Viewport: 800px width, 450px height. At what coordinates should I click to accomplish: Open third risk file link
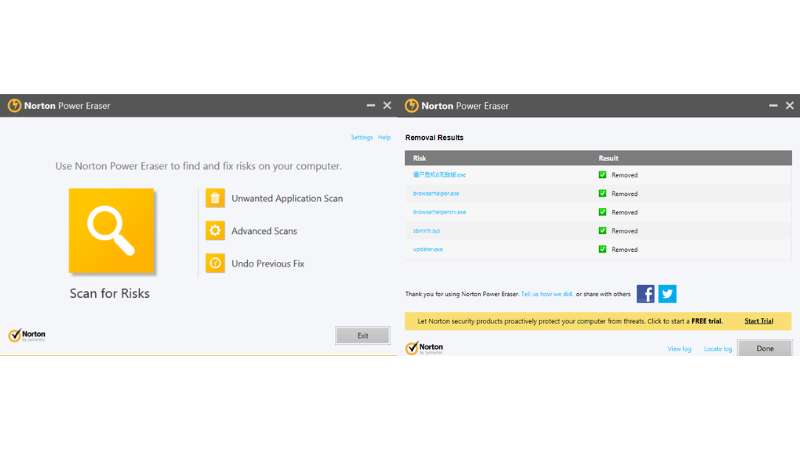[439, 212]
